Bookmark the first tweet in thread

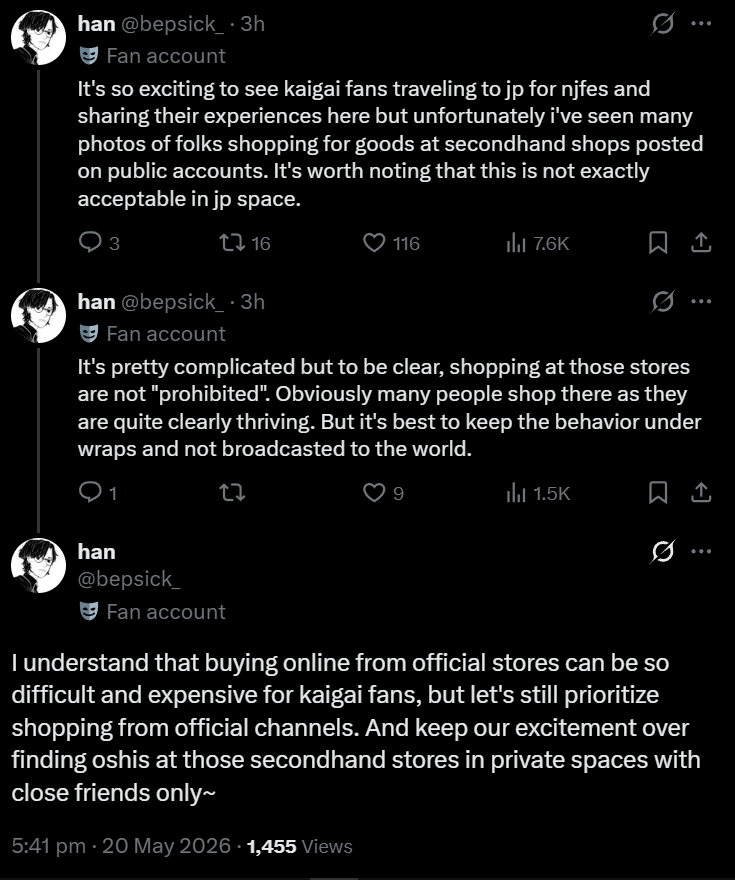658,243
